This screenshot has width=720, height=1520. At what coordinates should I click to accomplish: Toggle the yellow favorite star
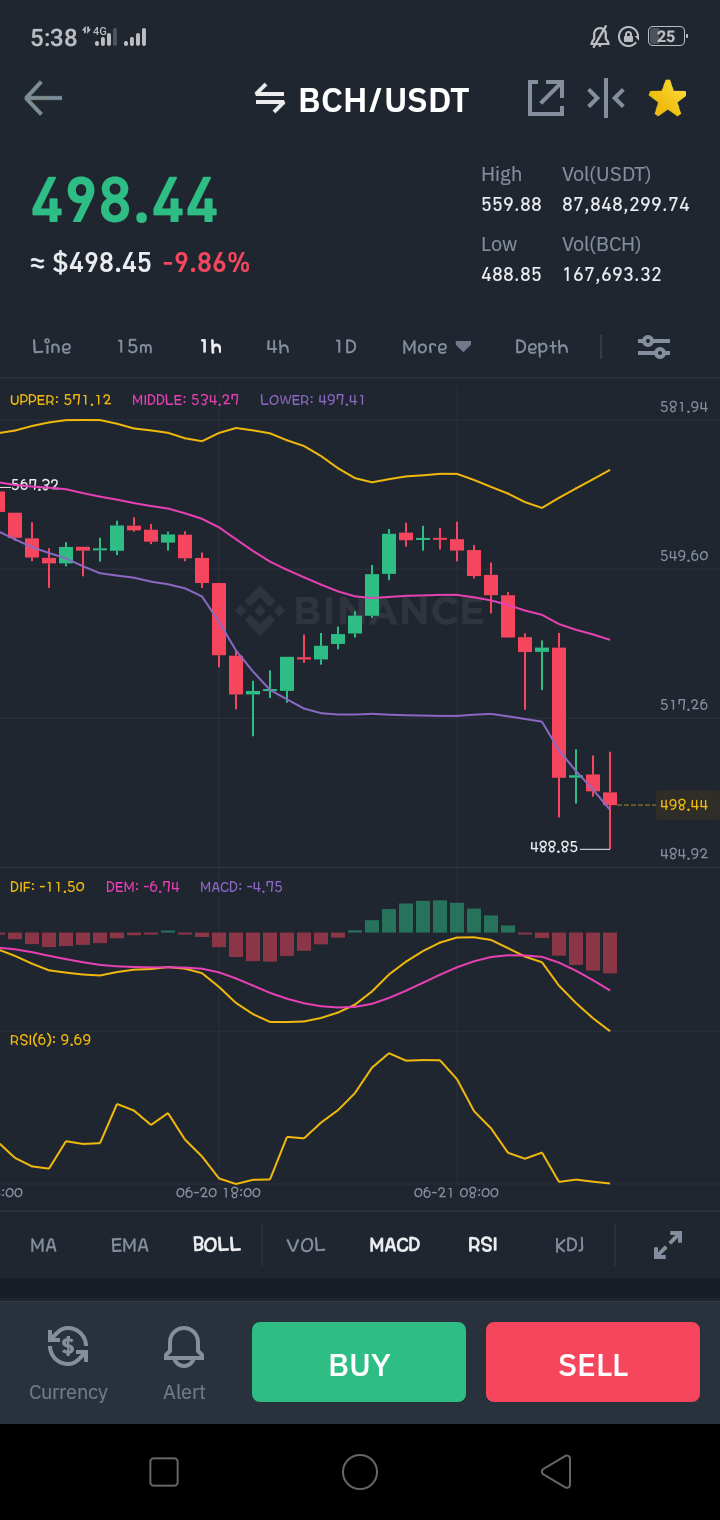[667, 98]
